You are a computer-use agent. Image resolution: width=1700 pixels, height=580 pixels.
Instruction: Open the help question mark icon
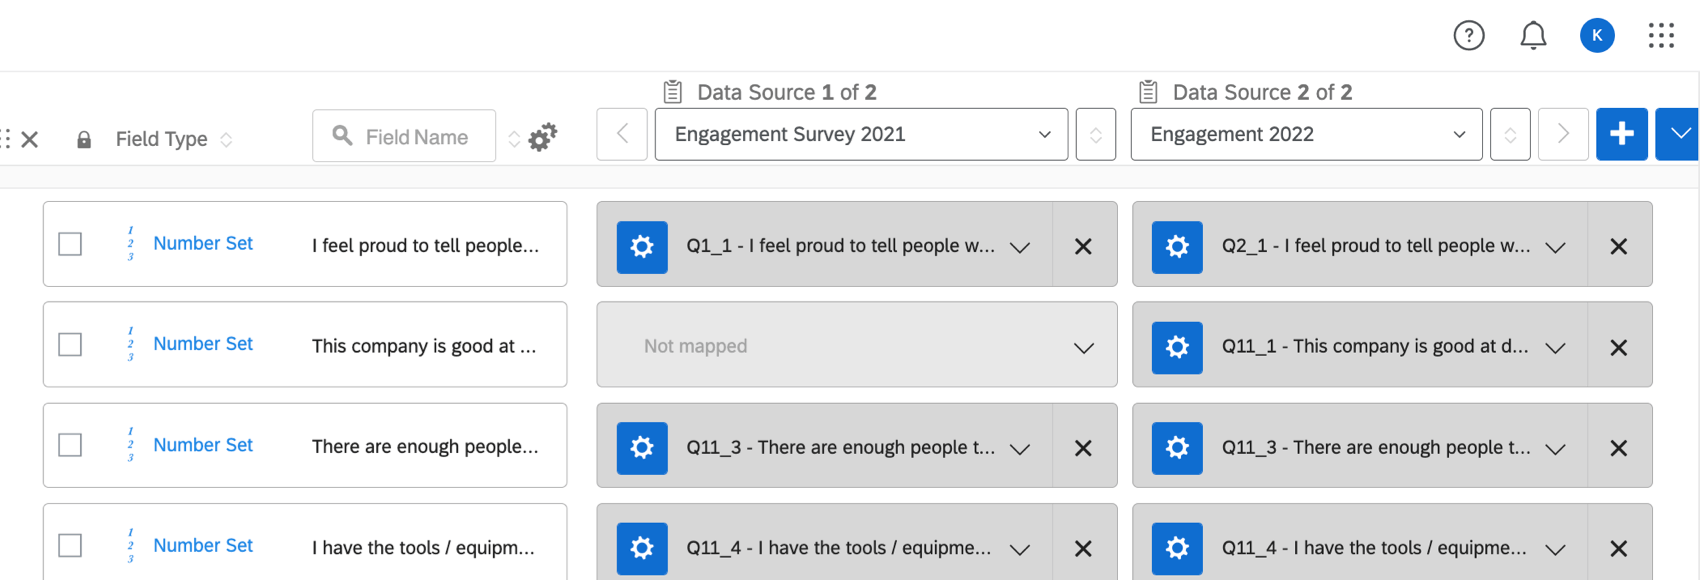click(1468, 36)
